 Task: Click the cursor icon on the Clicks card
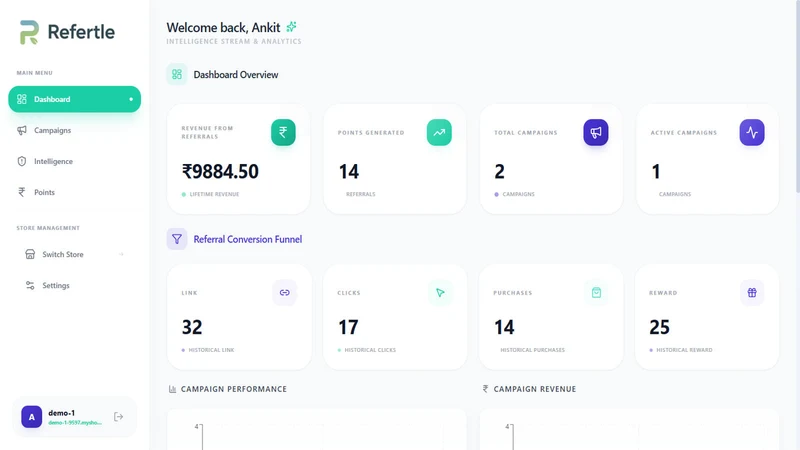point(440,292)
